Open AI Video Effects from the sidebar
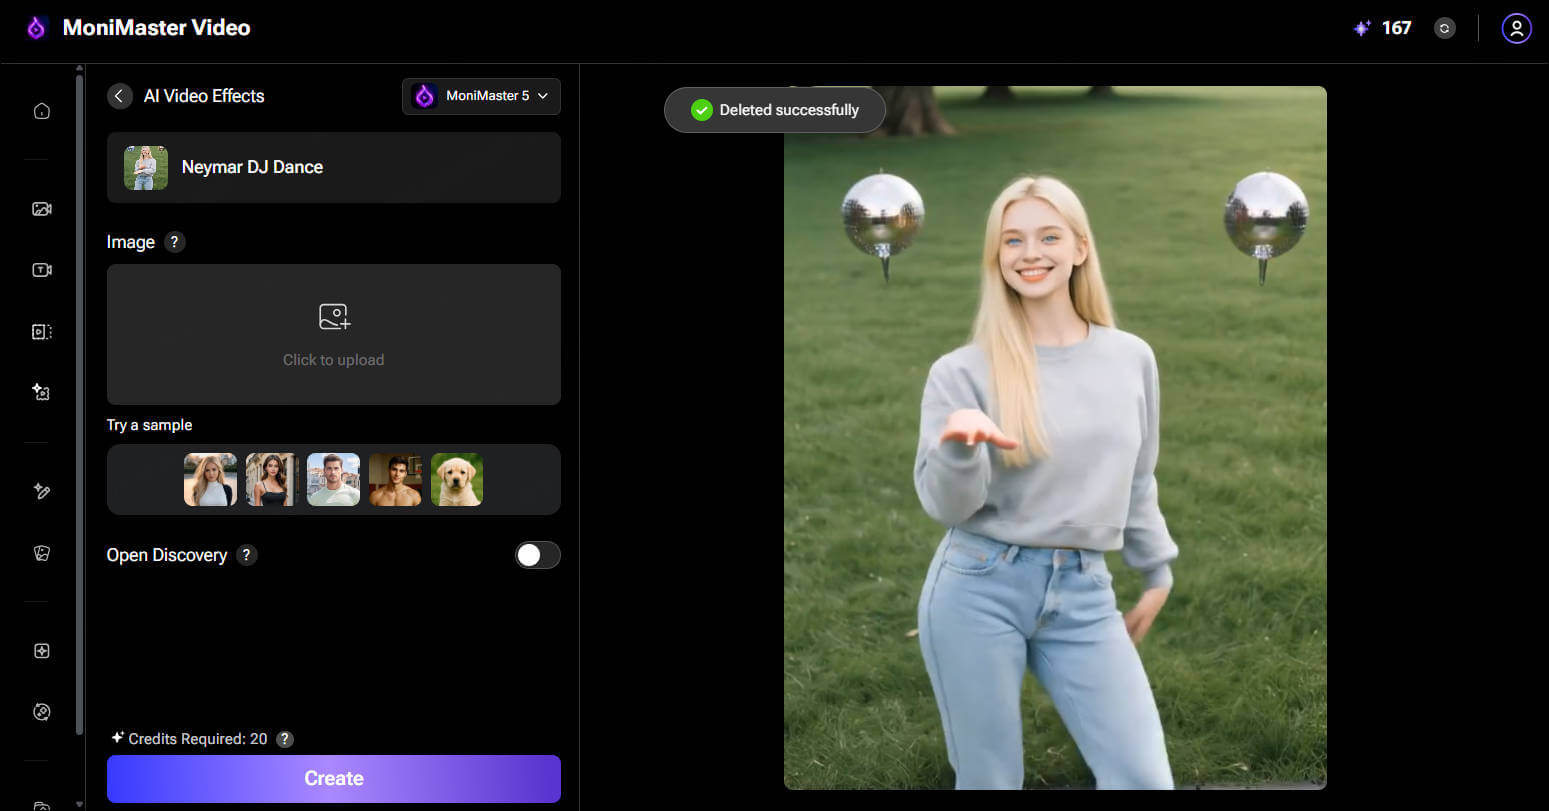Screen dimensions: 1549x811 click(x=41, y=392)
